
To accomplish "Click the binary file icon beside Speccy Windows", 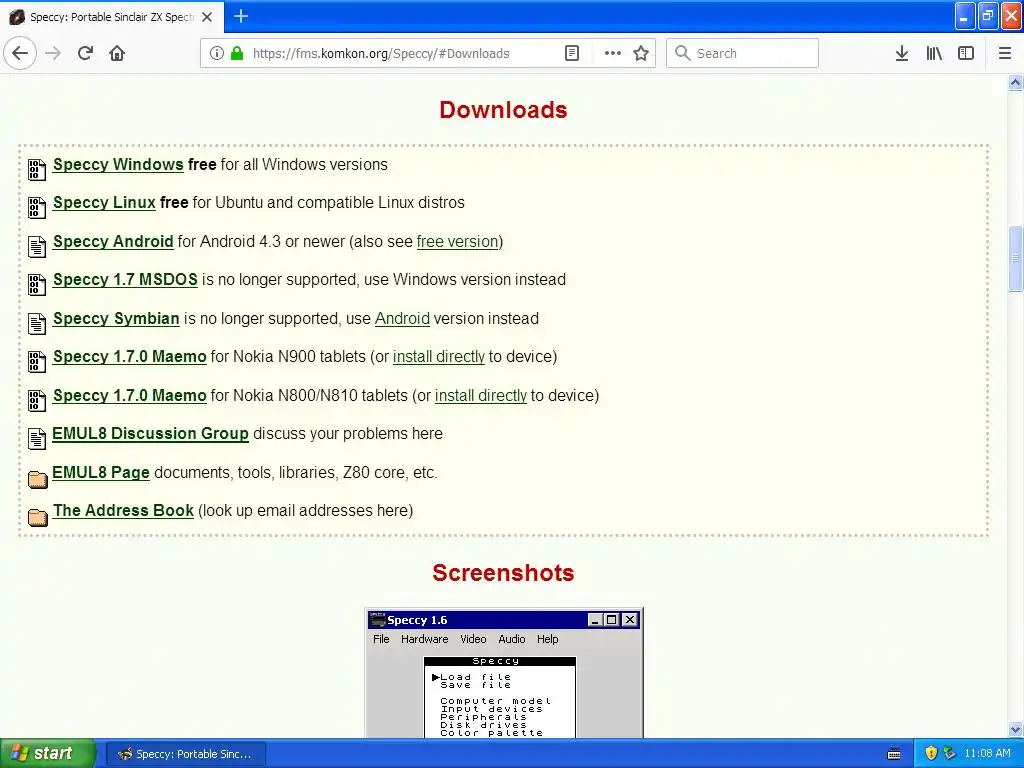I will [x=37, y=169].
